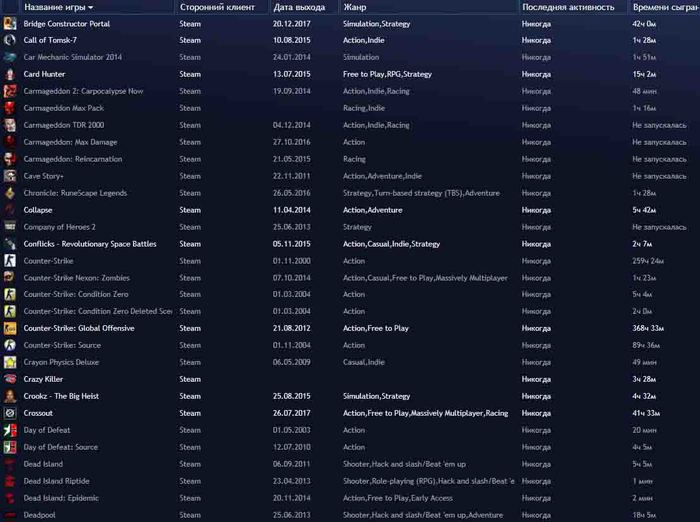Click the release date 26.07.2017
This screenshot has width=700, height=522.
coord(292,413)
